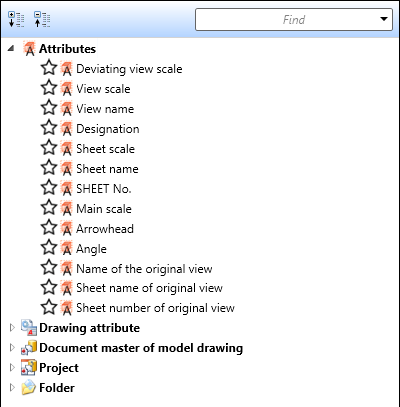
Task: Click the Project node icon
Action: click(x=29, y=368)
